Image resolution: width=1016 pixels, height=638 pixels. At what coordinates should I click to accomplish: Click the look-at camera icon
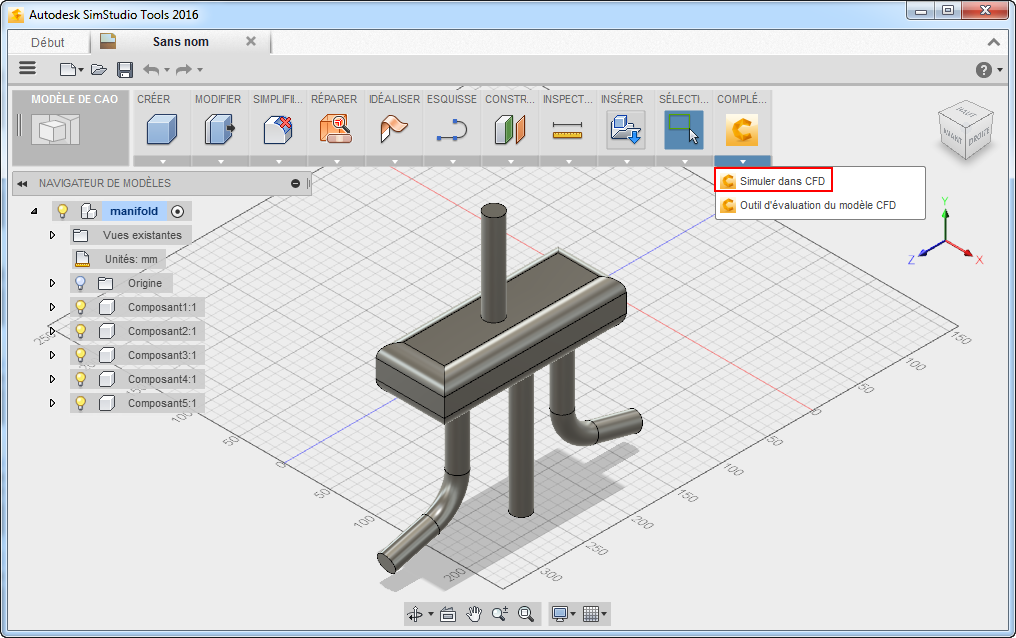(x=448, y=613)
